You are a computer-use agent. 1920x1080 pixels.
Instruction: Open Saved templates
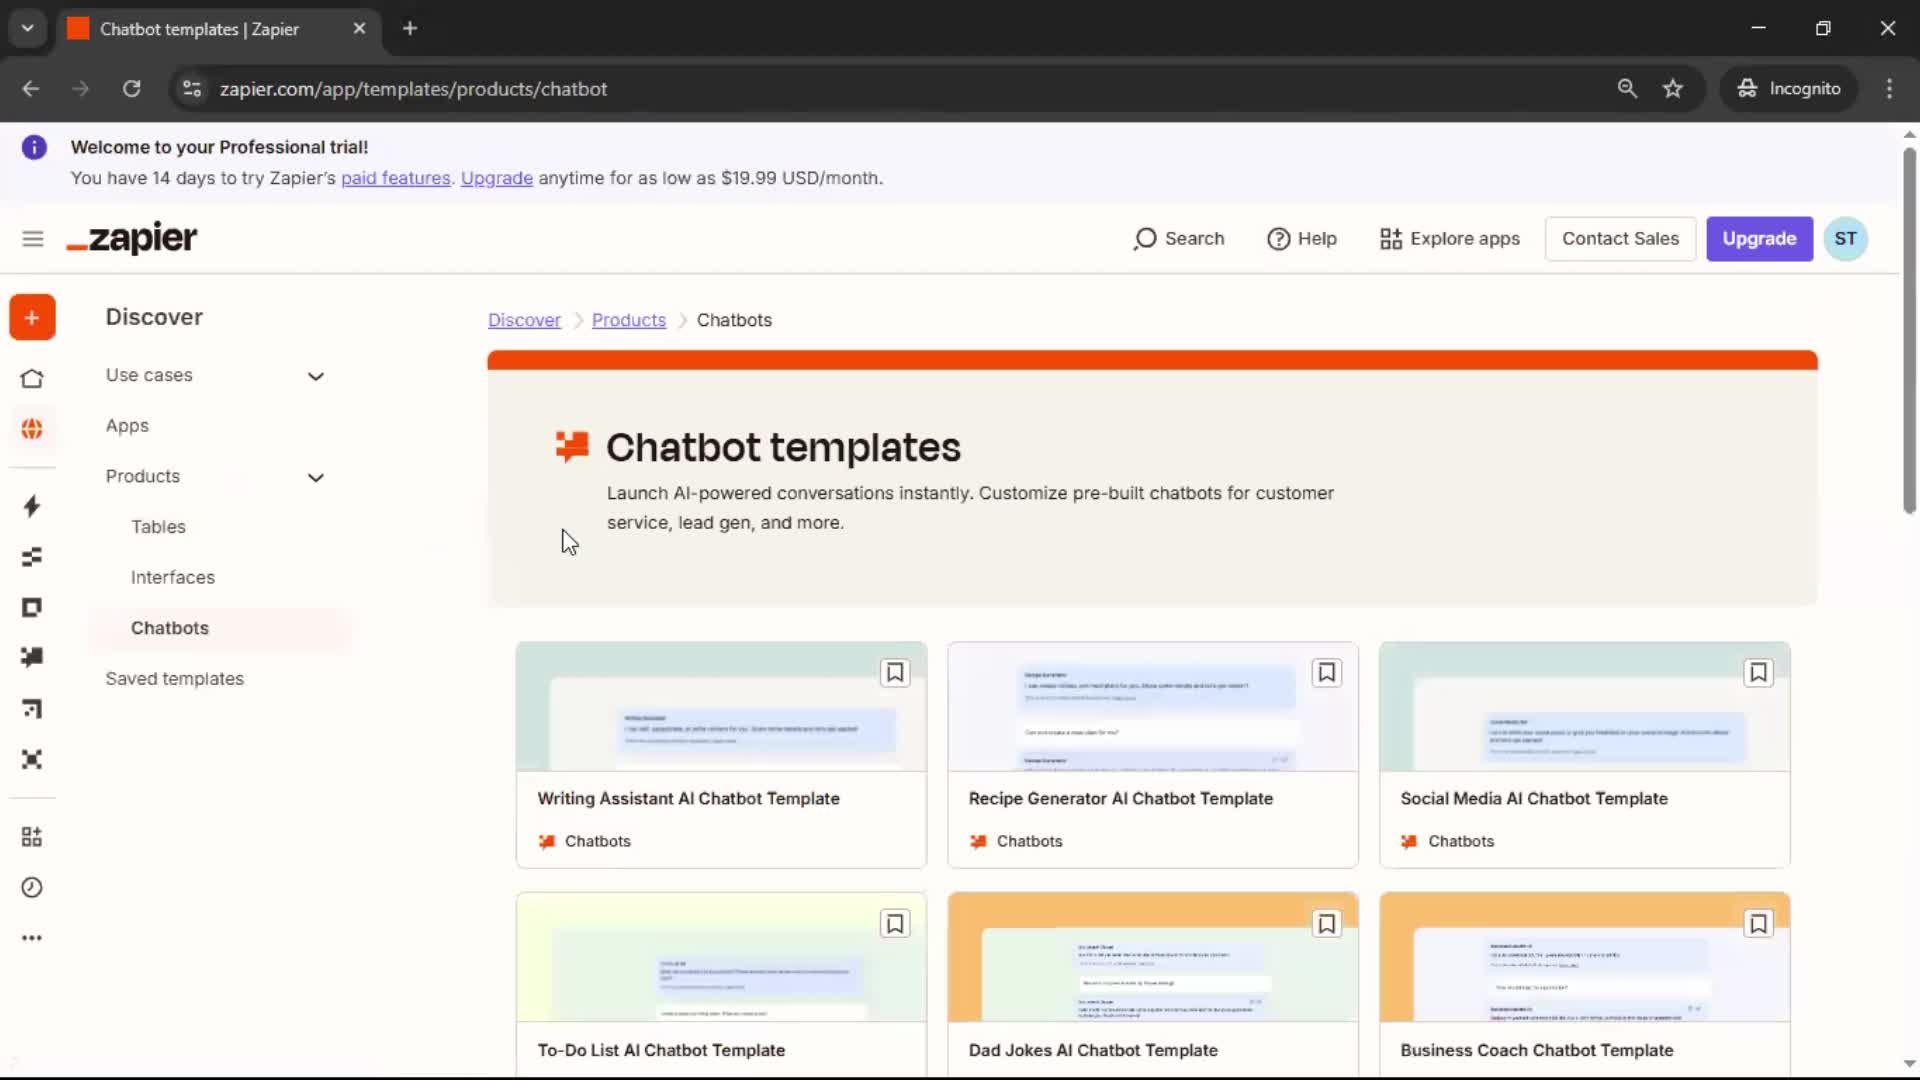click(175, 679)
